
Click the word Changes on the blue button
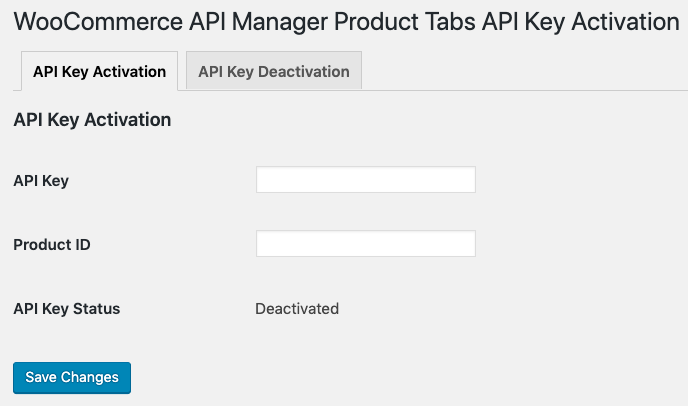point(90,377)
